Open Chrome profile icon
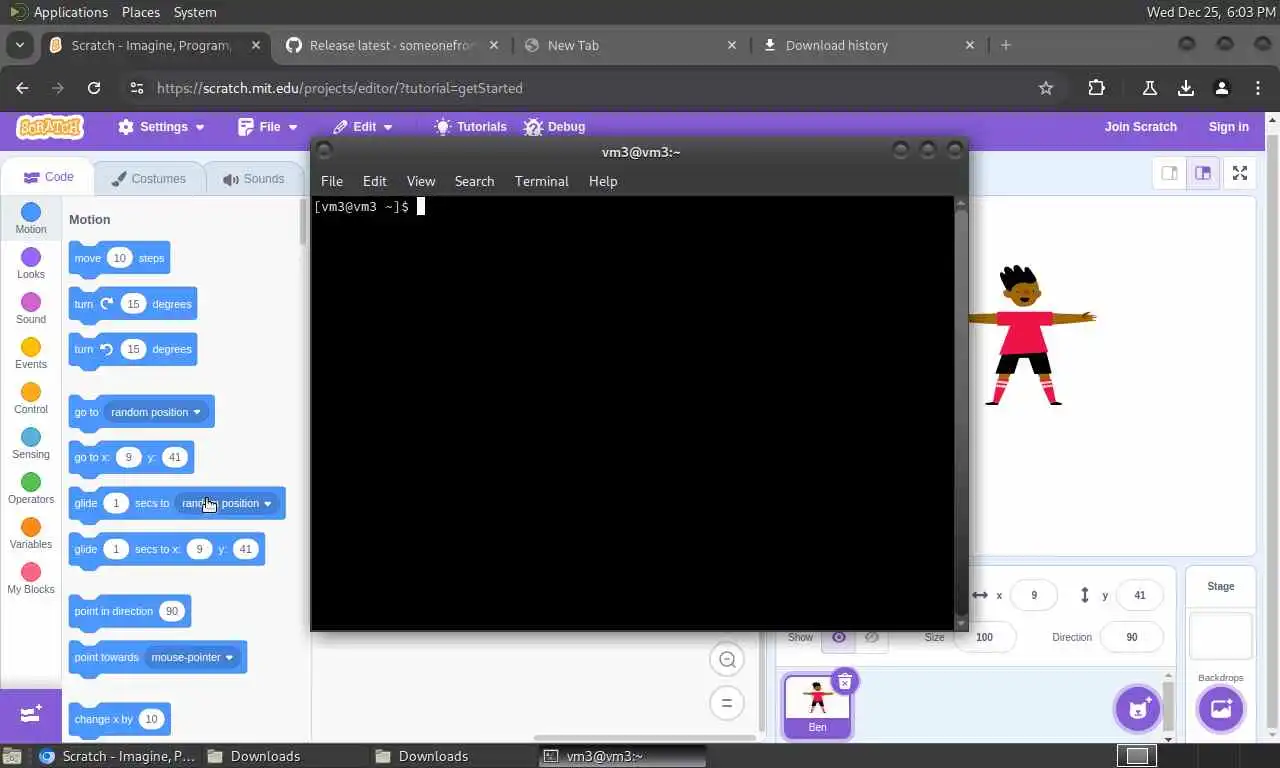1280x768 pixels. pyautogui.click(x=1221, y=88)
